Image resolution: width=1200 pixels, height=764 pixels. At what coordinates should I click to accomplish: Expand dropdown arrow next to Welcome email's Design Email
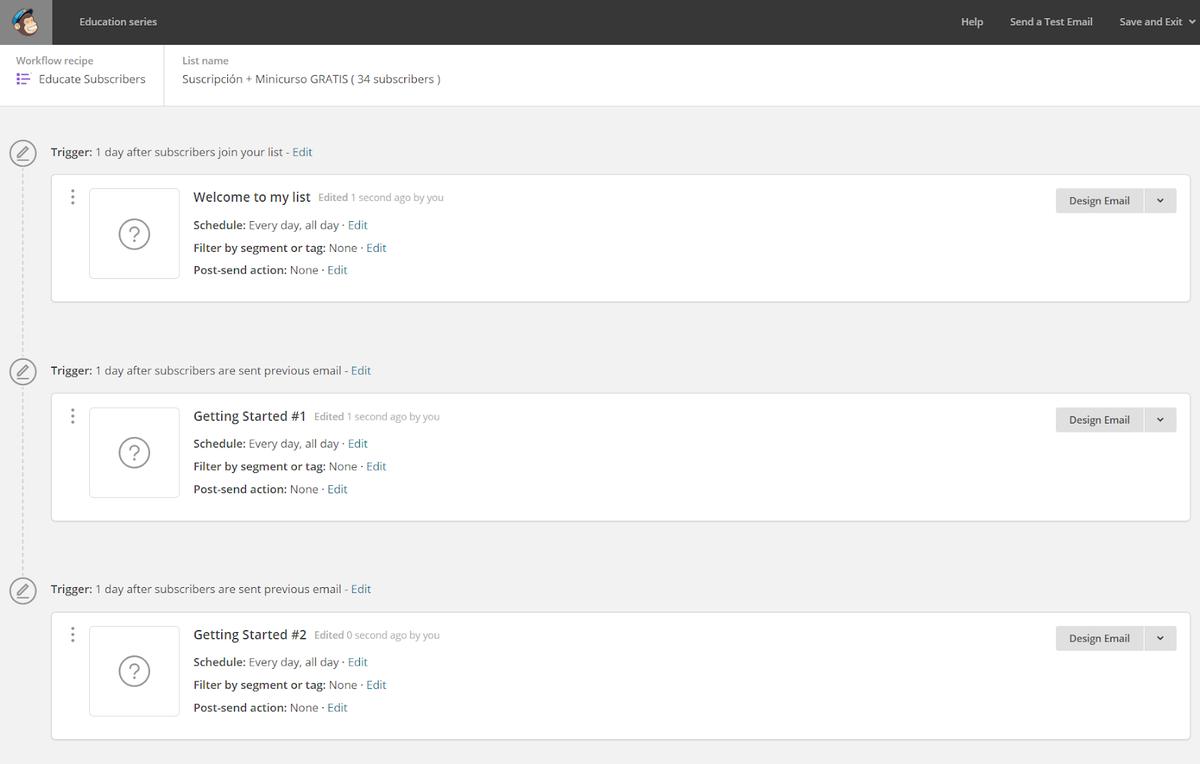(x=1160, y=201)
